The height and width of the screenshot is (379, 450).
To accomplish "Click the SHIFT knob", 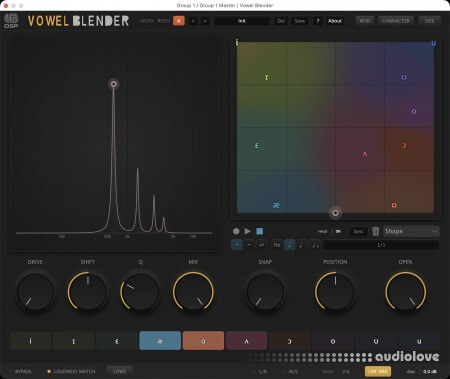I will pyautogui.click(x=88, y=292).
